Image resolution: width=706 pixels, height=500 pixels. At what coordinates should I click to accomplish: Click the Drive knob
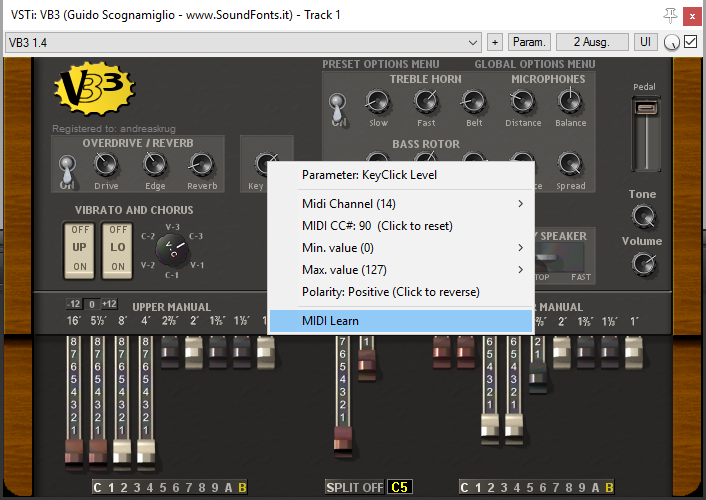pyautogui.click(x=106, y=164)
